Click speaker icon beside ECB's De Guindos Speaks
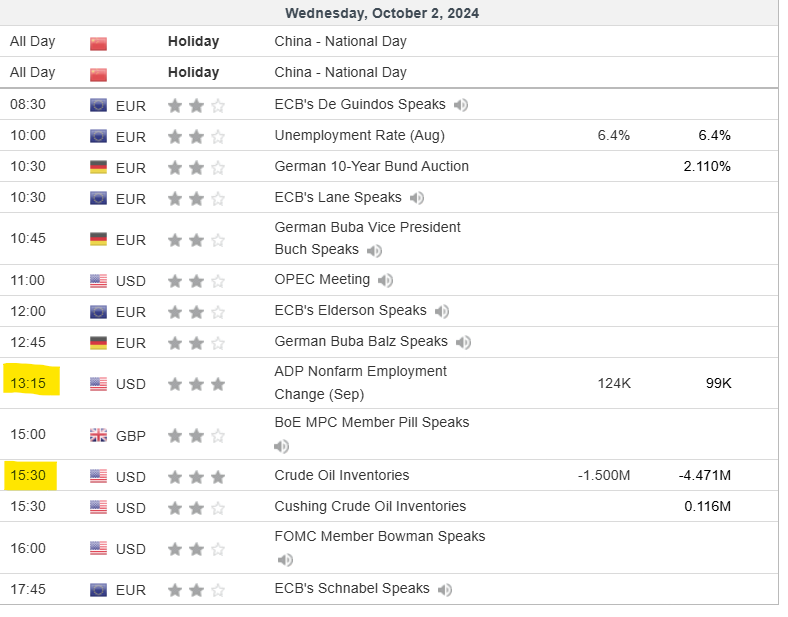Viewport: 788px width, 617px height. pyautogui.click(x=461, y=105)
